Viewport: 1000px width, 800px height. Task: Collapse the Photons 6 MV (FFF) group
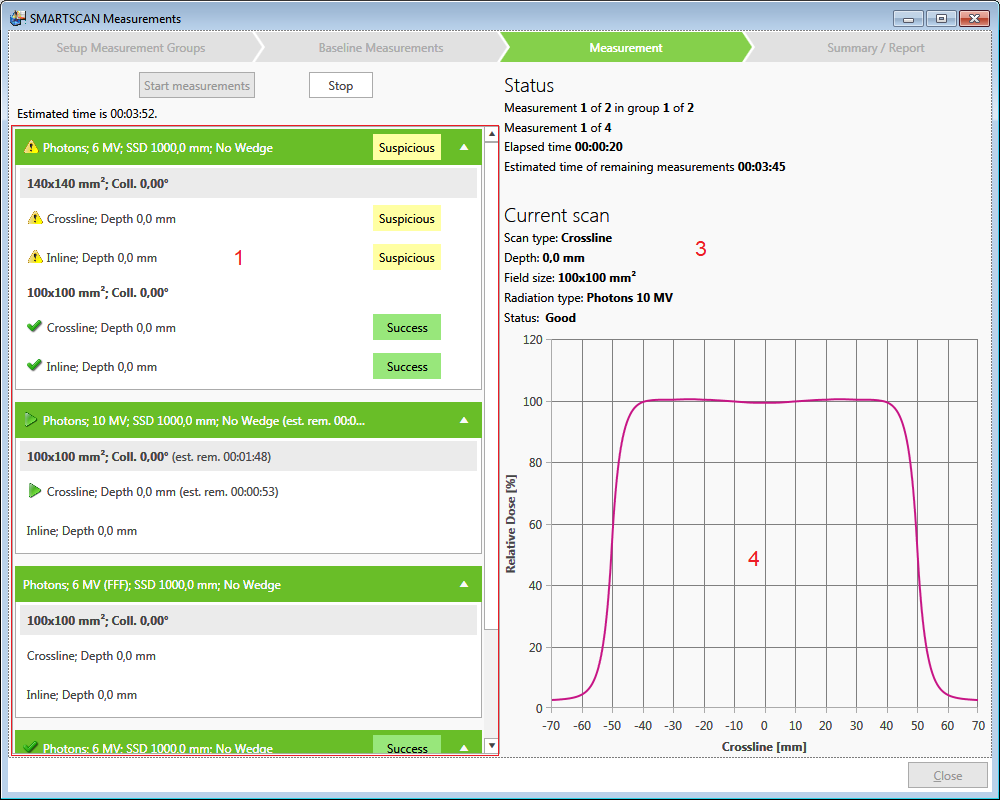click(x=463, y=584)
